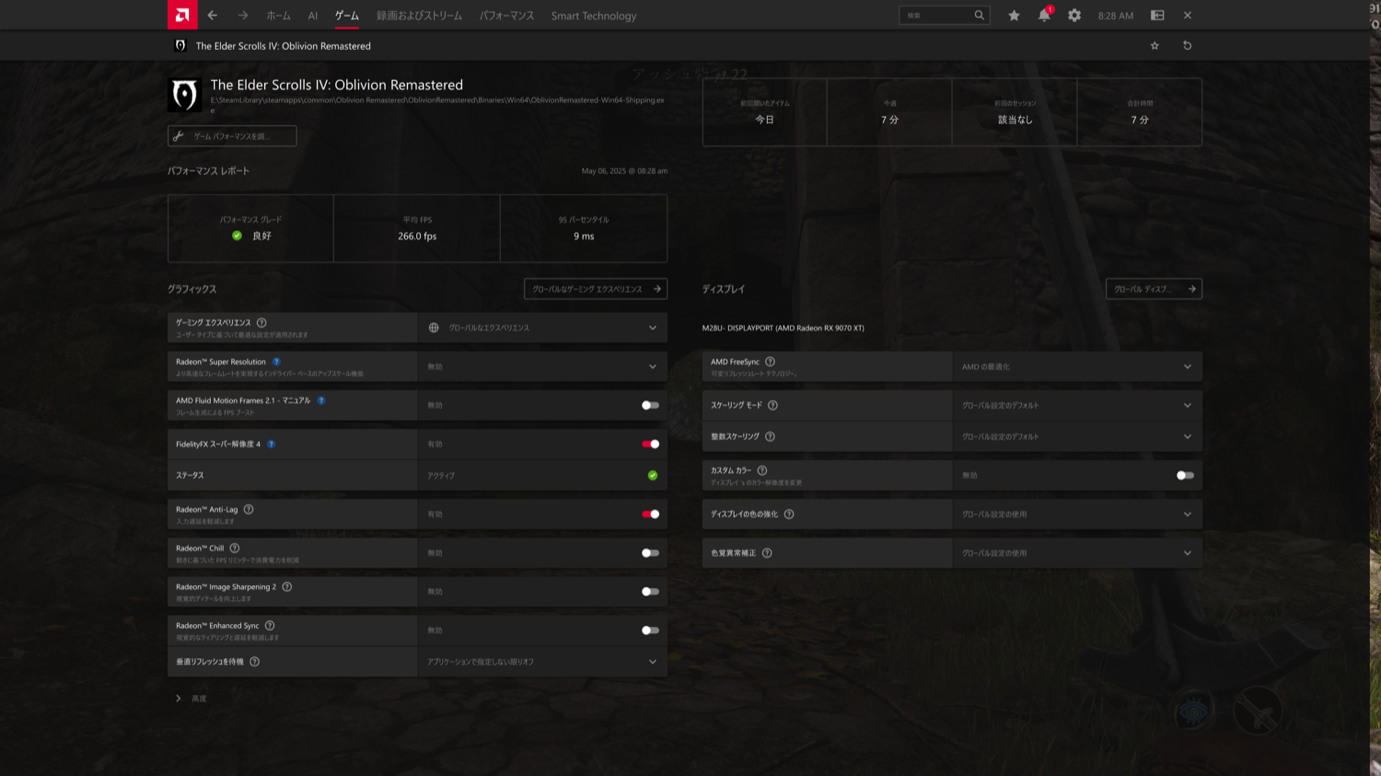
Task: Click the search magnifier icon
Action: click(x=979, y=15)
